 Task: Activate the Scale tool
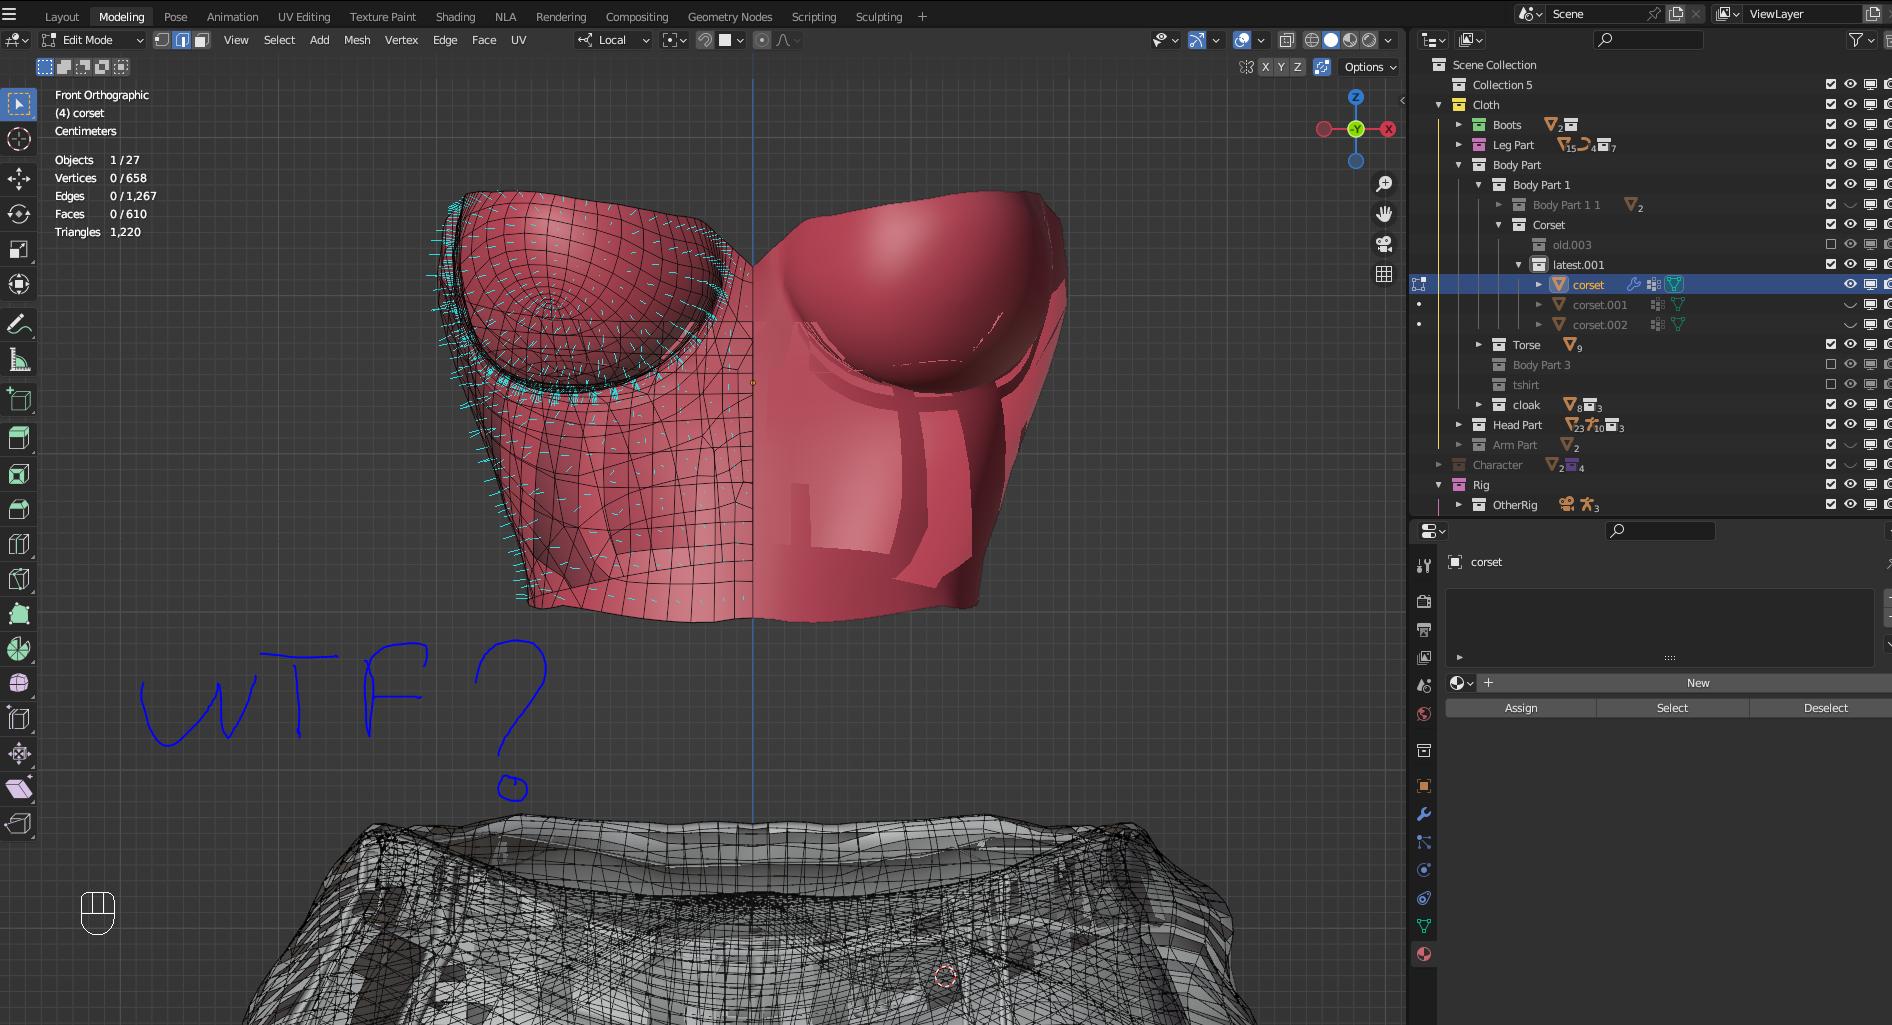pos(19,249)
